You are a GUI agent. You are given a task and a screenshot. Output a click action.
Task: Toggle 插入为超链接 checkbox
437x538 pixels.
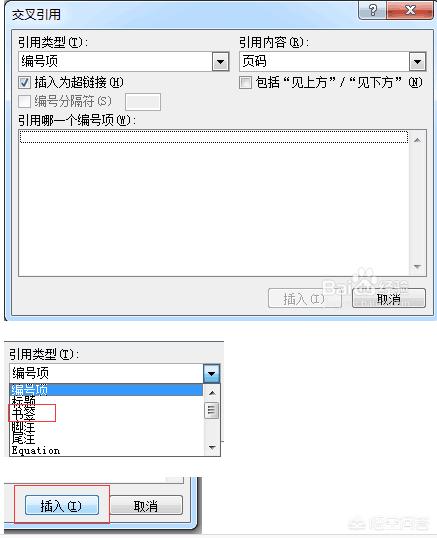click(x=24, y=82)
